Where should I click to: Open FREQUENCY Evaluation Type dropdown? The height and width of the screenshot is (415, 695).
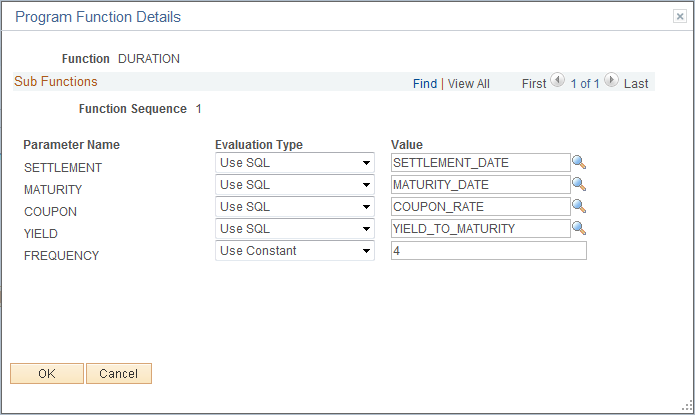point(295,251)
